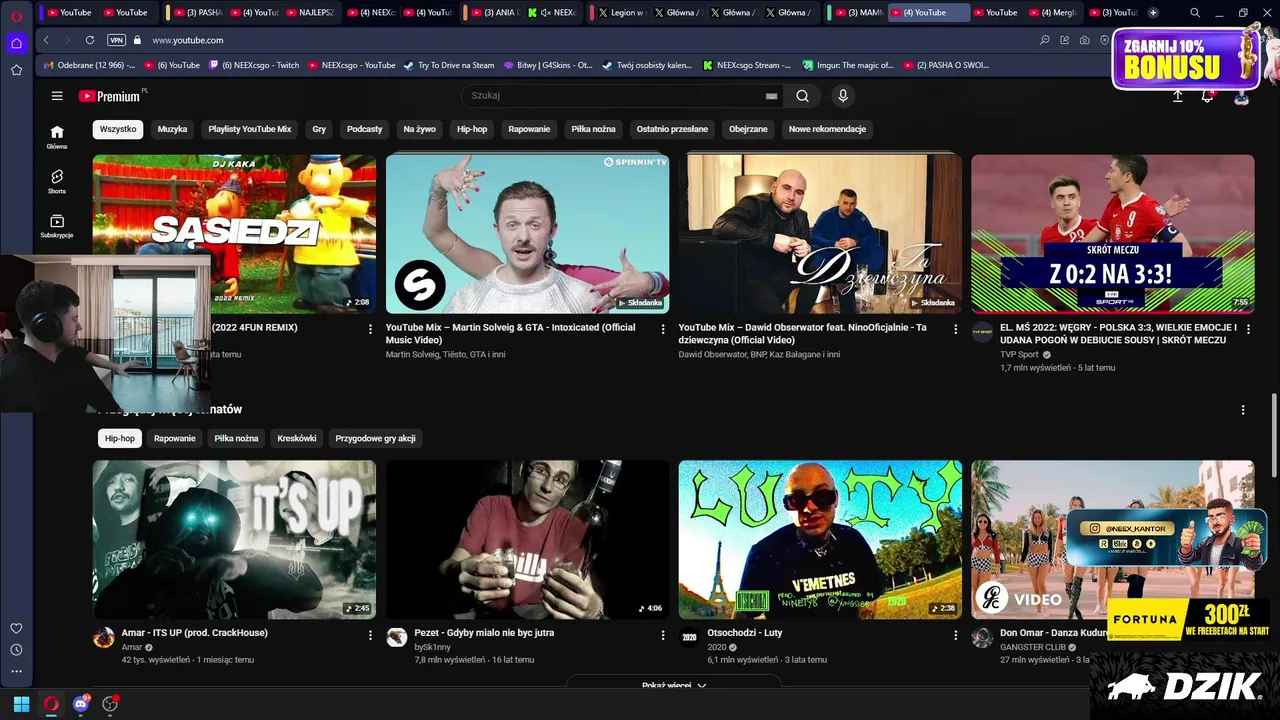This screenshot has height=720, width=1280.
Task: Select the Na żywo filter chip
Action: pyautogui.click(x=419, y=129)
